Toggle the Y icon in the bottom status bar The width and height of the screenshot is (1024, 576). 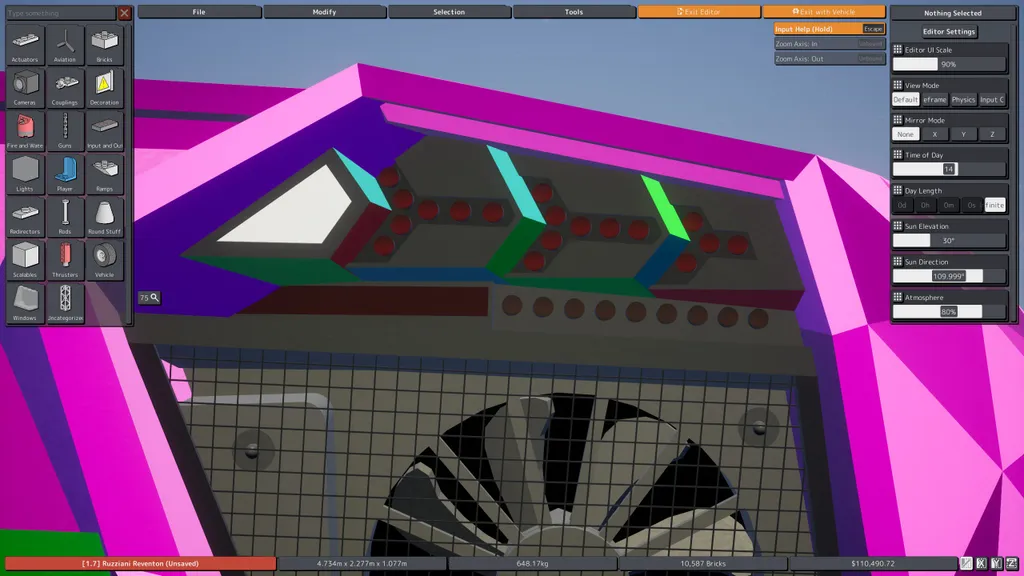coord(997,563)
